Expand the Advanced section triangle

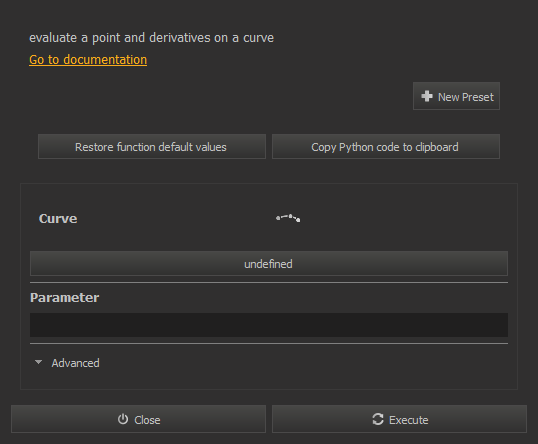38,362
